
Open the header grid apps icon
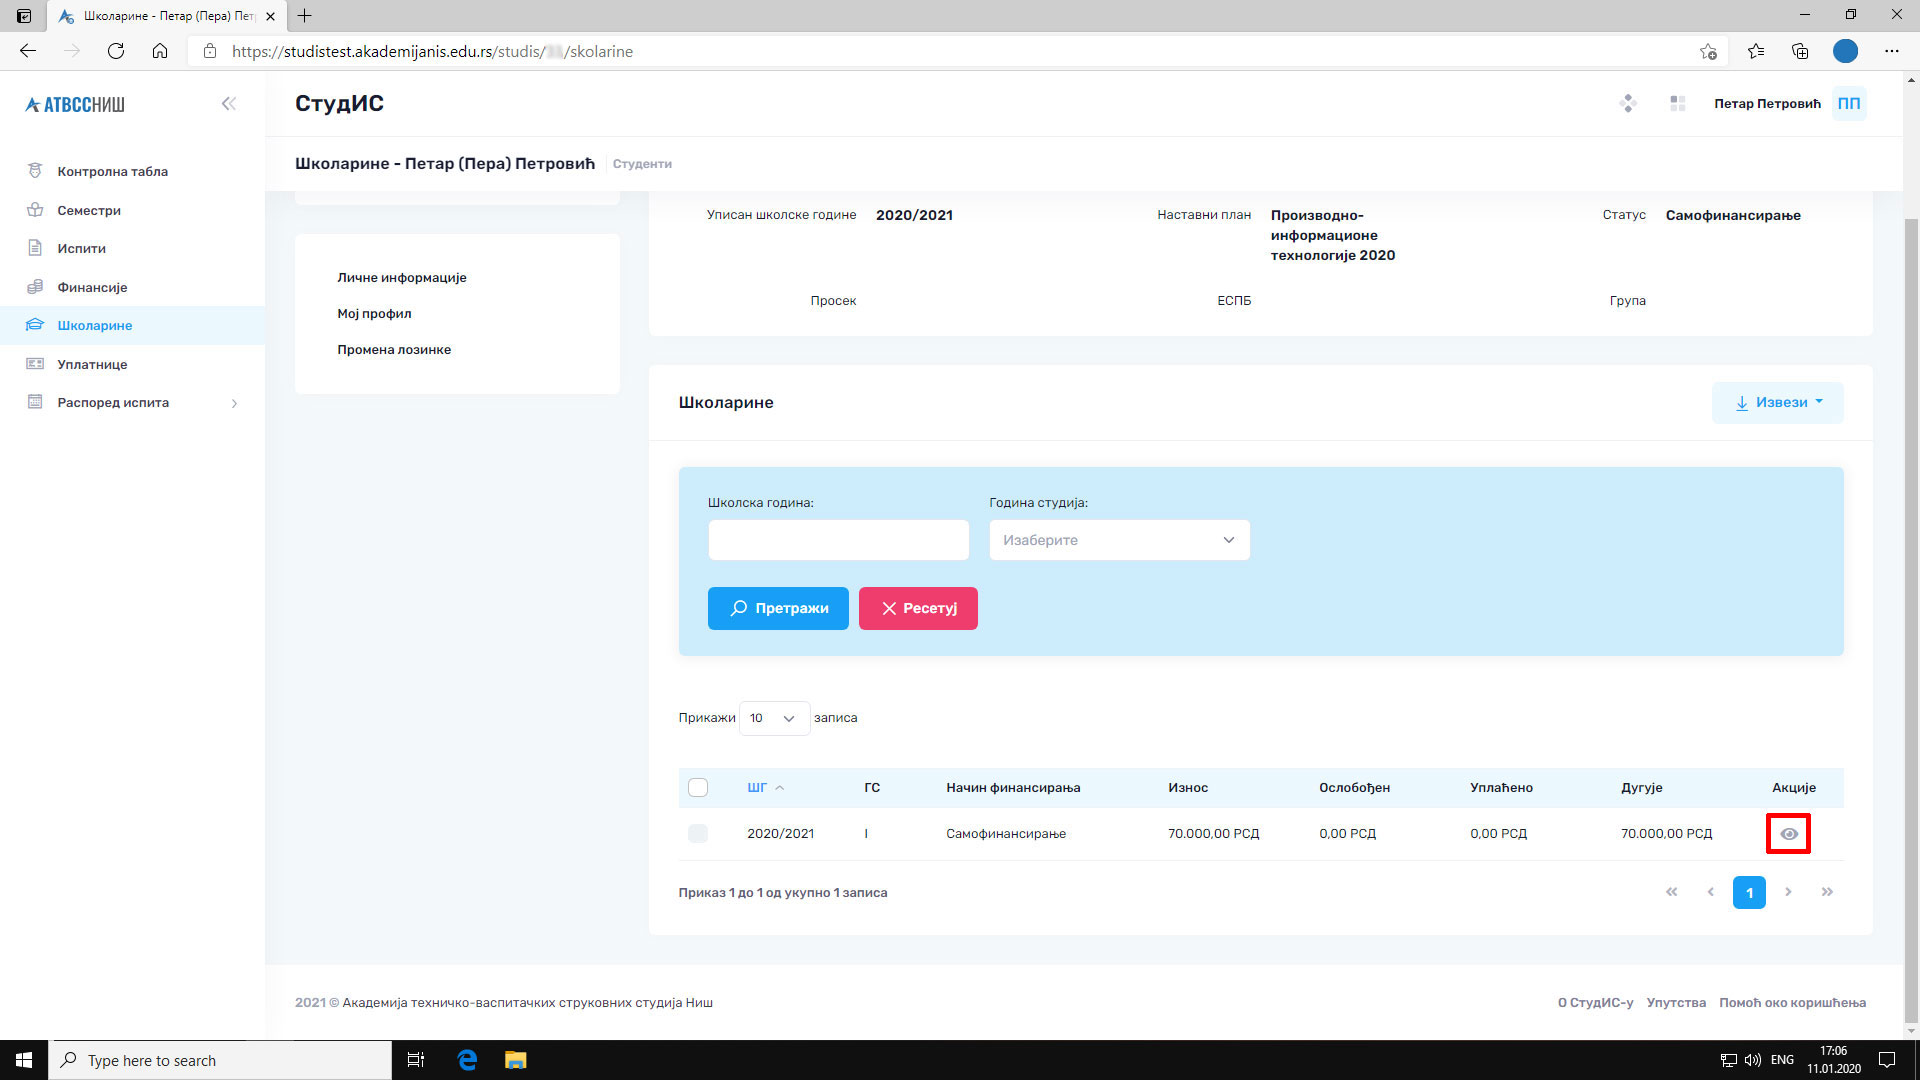pos(1678,103)
